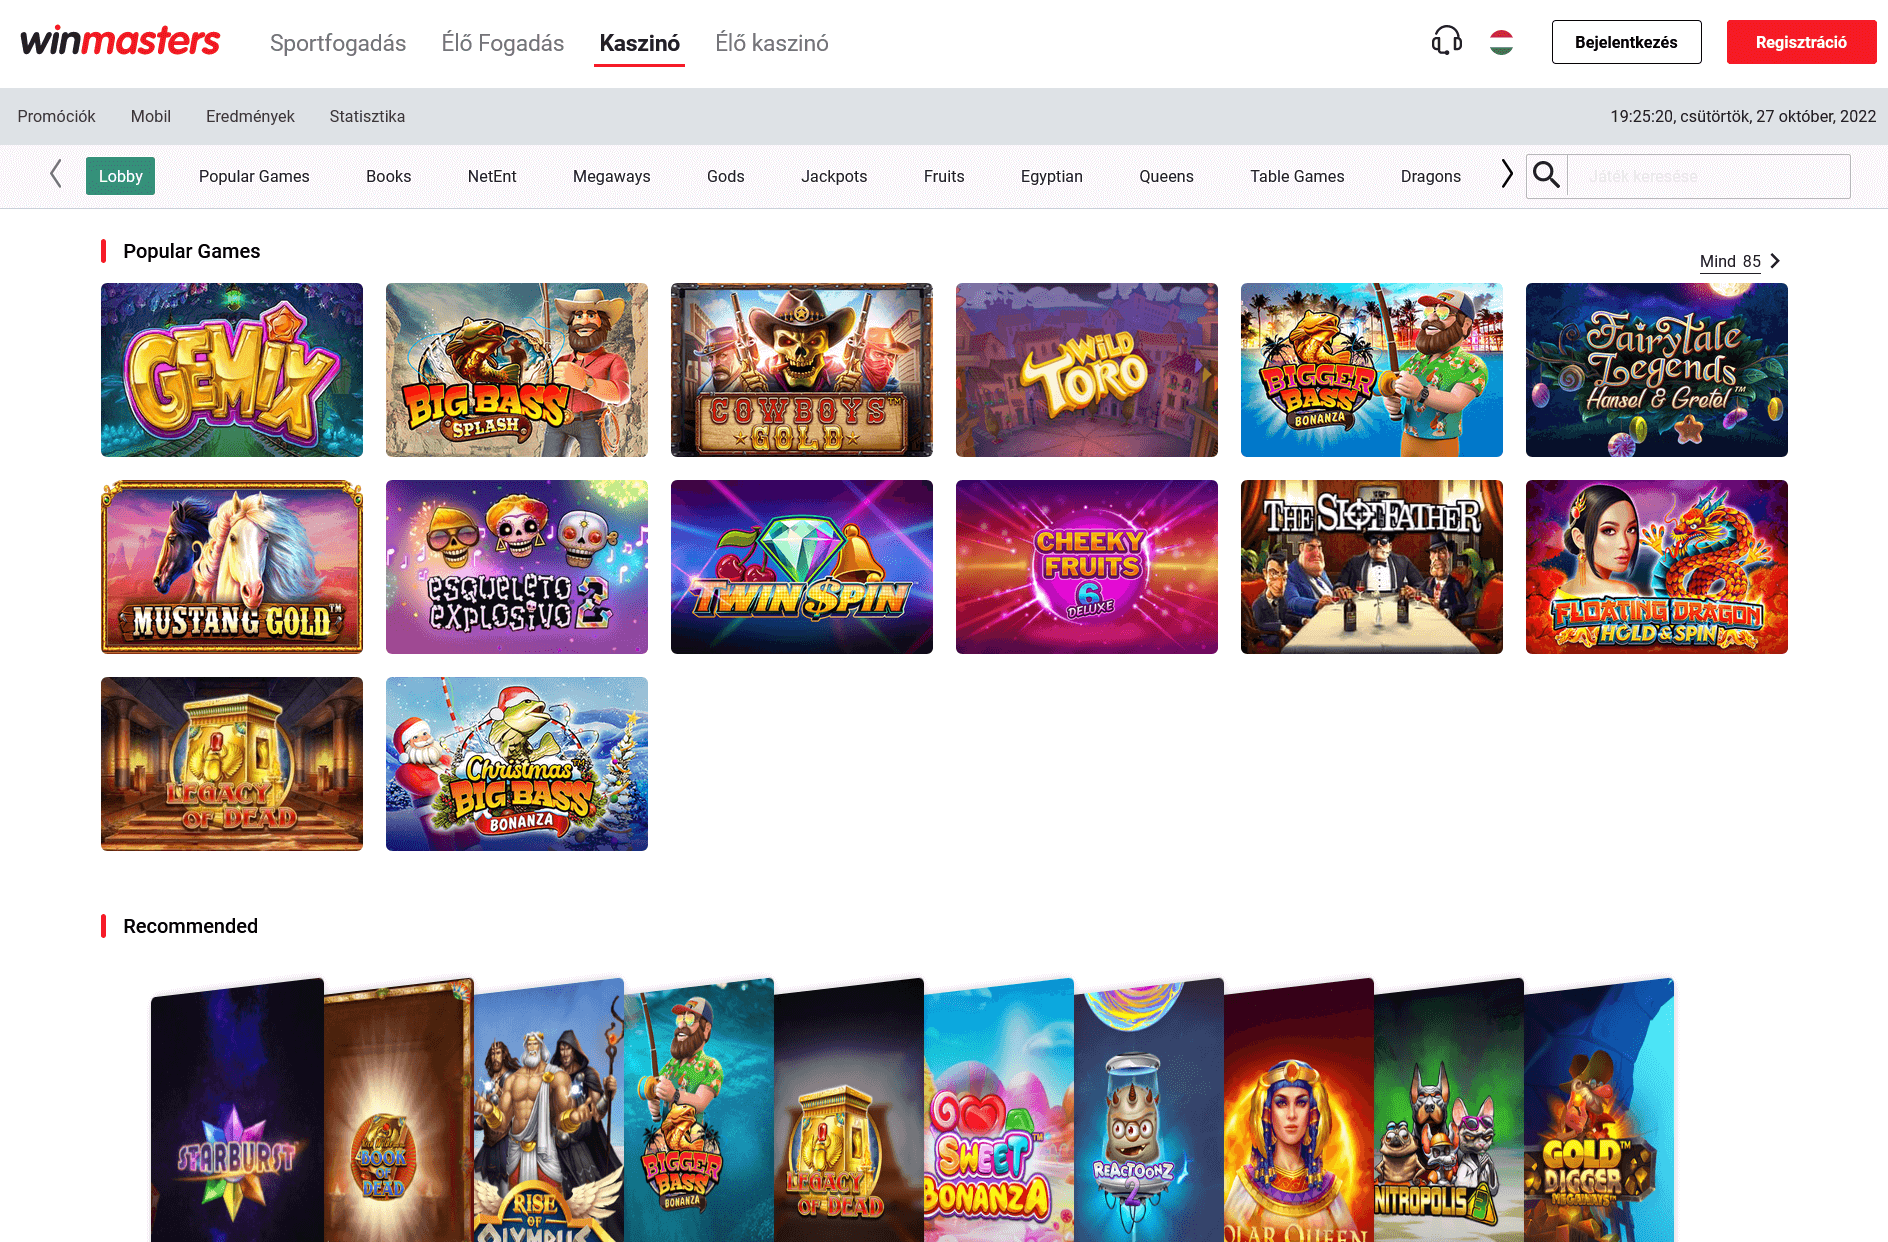This screenshot has height=1242, width=1888.
Task: Select the Kaszinó tab
Action: [x=640, y=43]
